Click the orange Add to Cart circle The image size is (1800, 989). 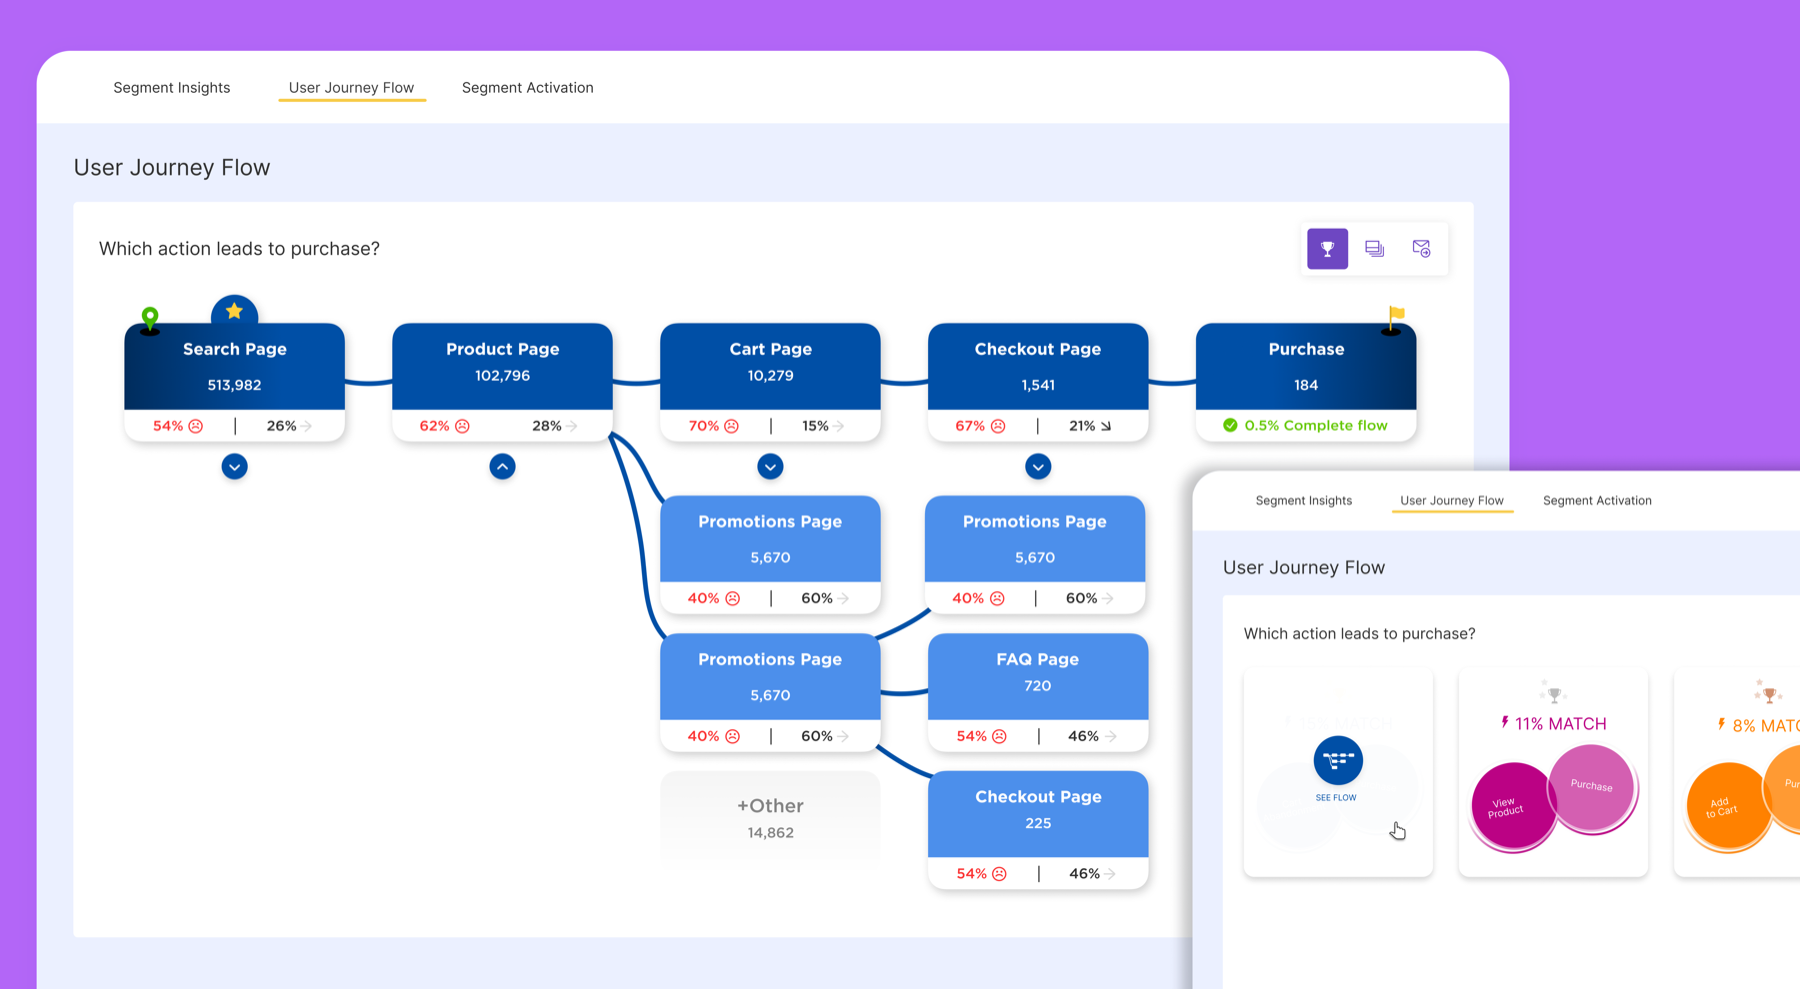(x=1726, y=806)
